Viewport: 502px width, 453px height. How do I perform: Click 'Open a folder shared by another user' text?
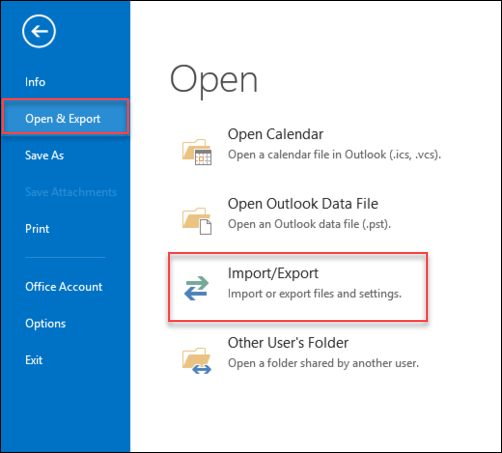[323, 363]
